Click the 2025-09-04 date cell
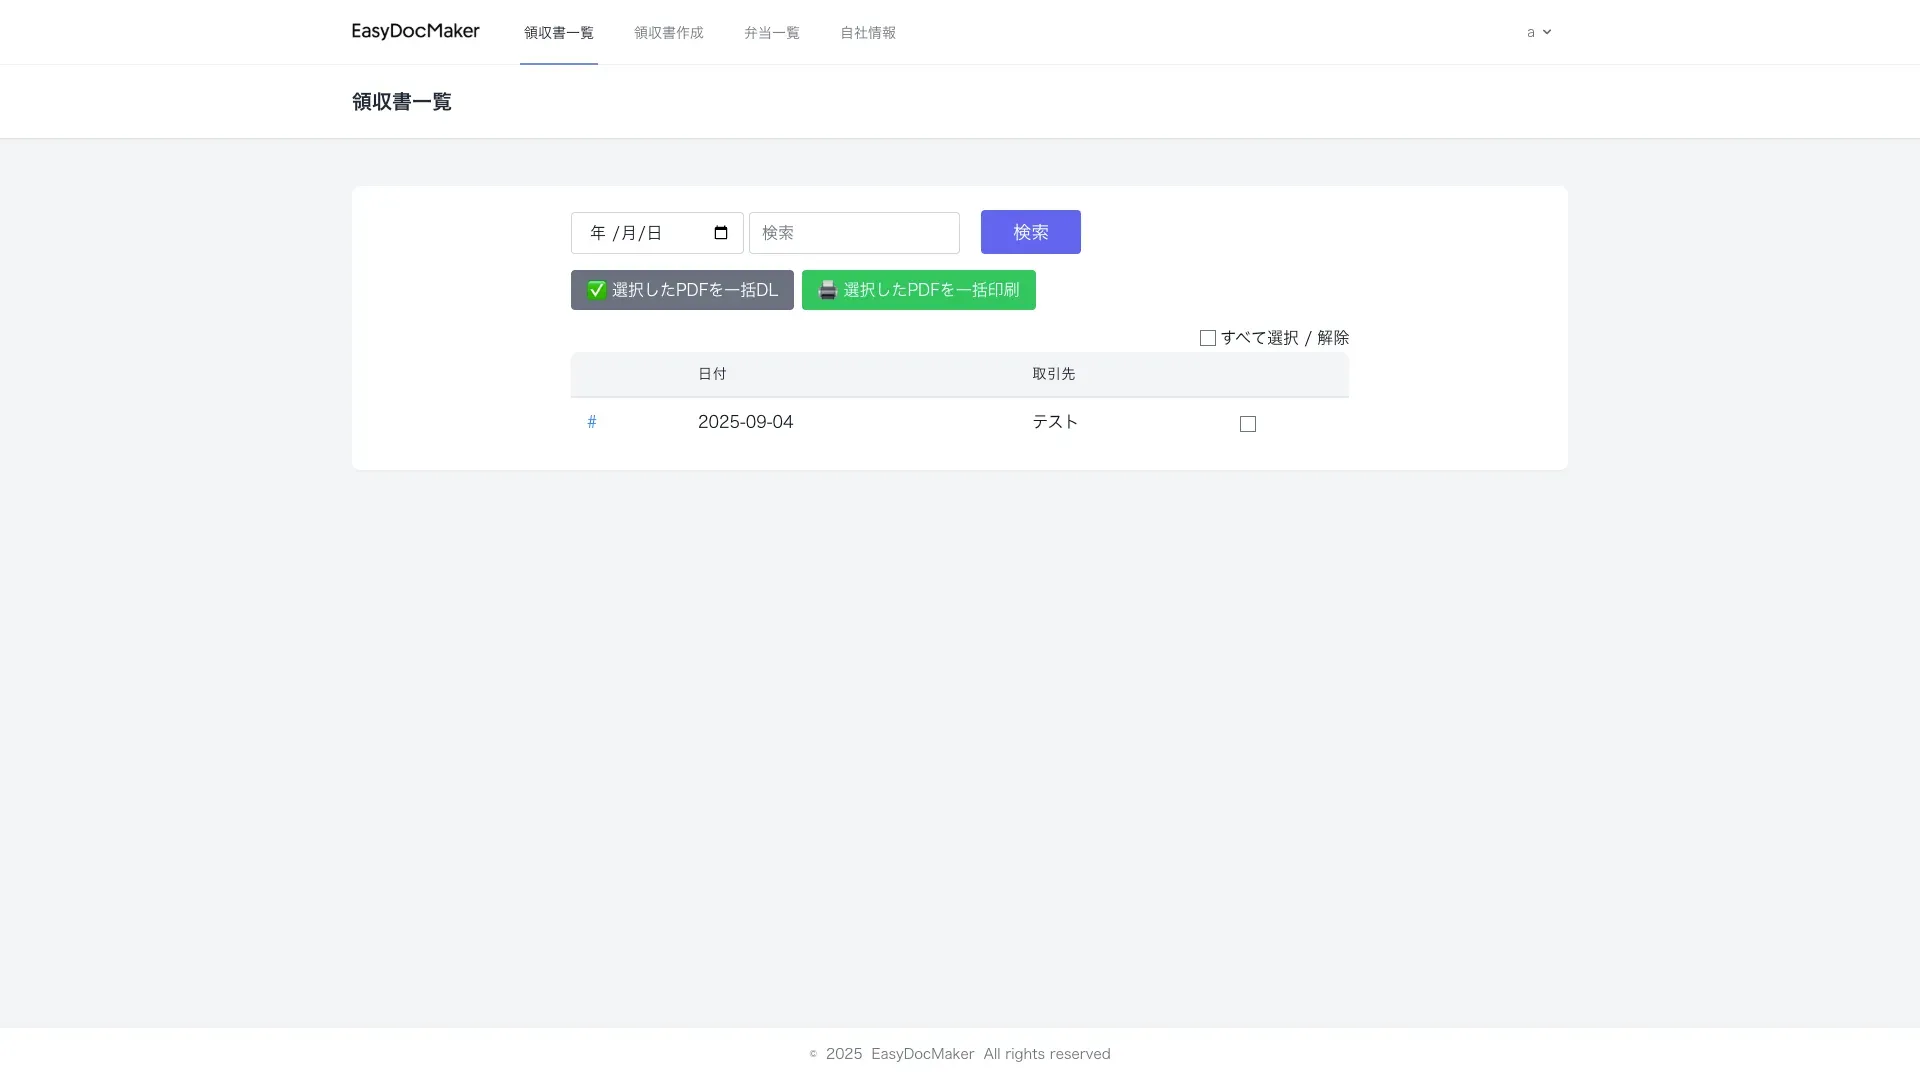This screenshot has height=1080, width=1920. [x=745, y=422]
